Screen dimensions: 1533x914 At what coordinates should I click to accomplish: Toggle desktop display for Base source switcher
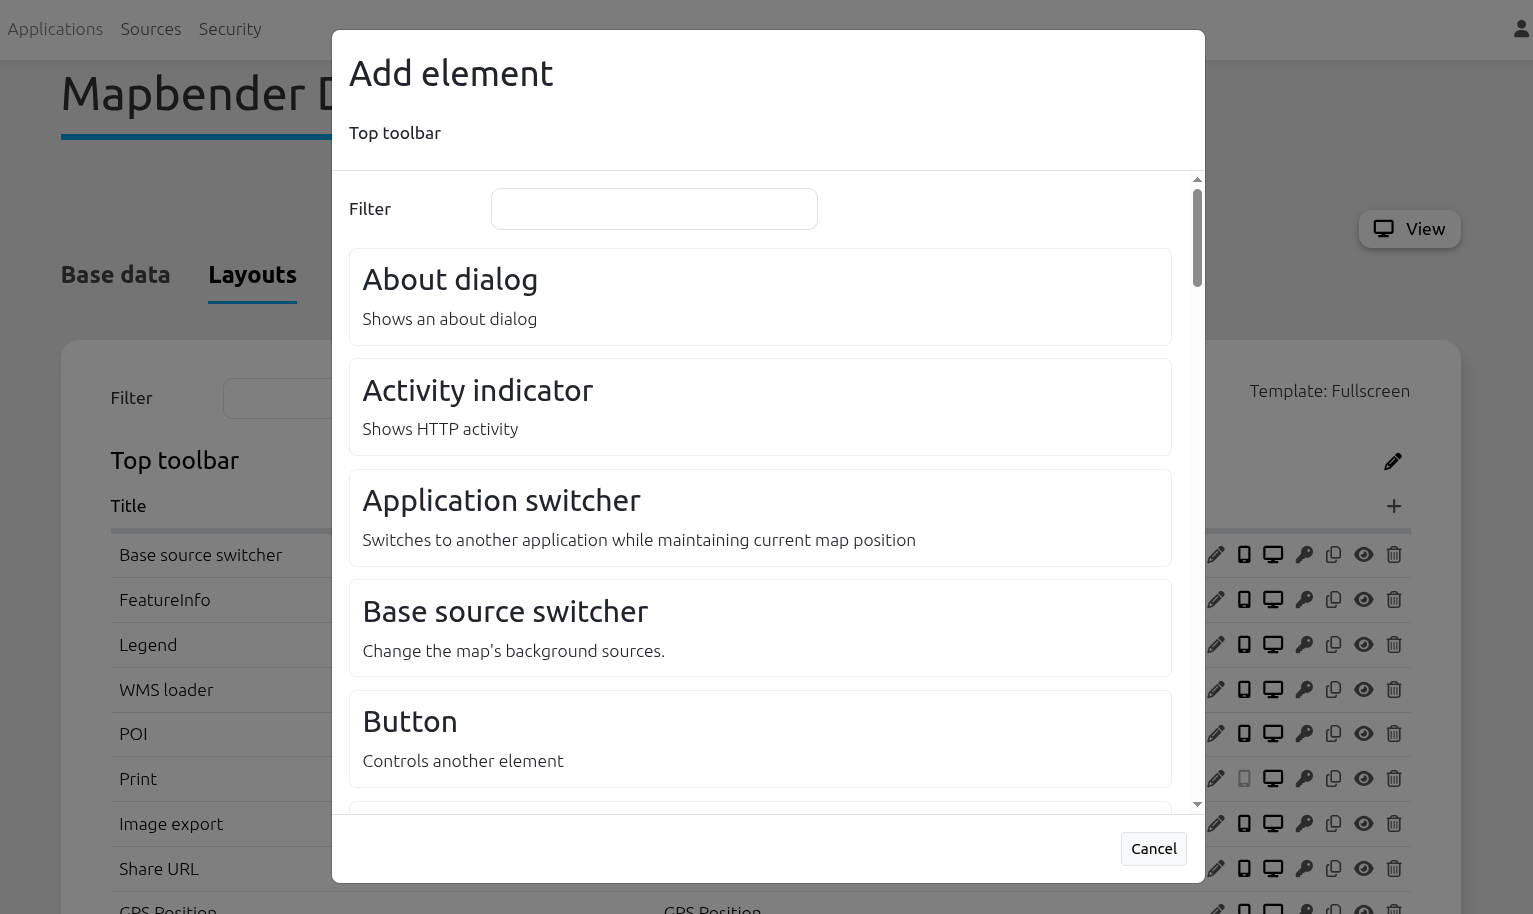click(x=1273, y=555)
